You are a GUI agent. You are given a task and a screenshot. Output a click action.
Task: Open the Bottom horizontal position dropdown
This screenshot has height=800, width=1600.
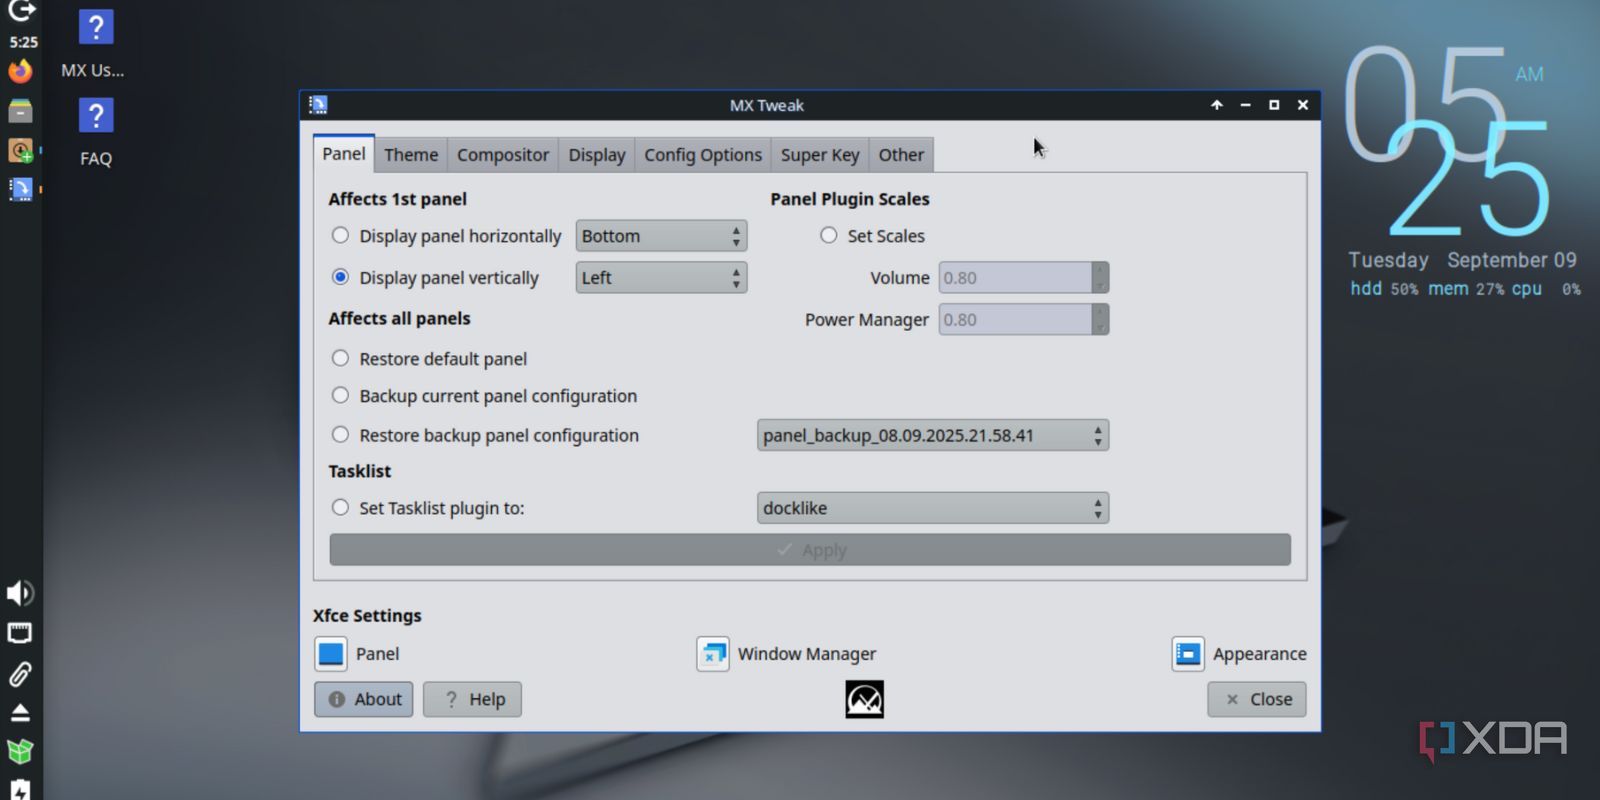[x=661, y=236]
